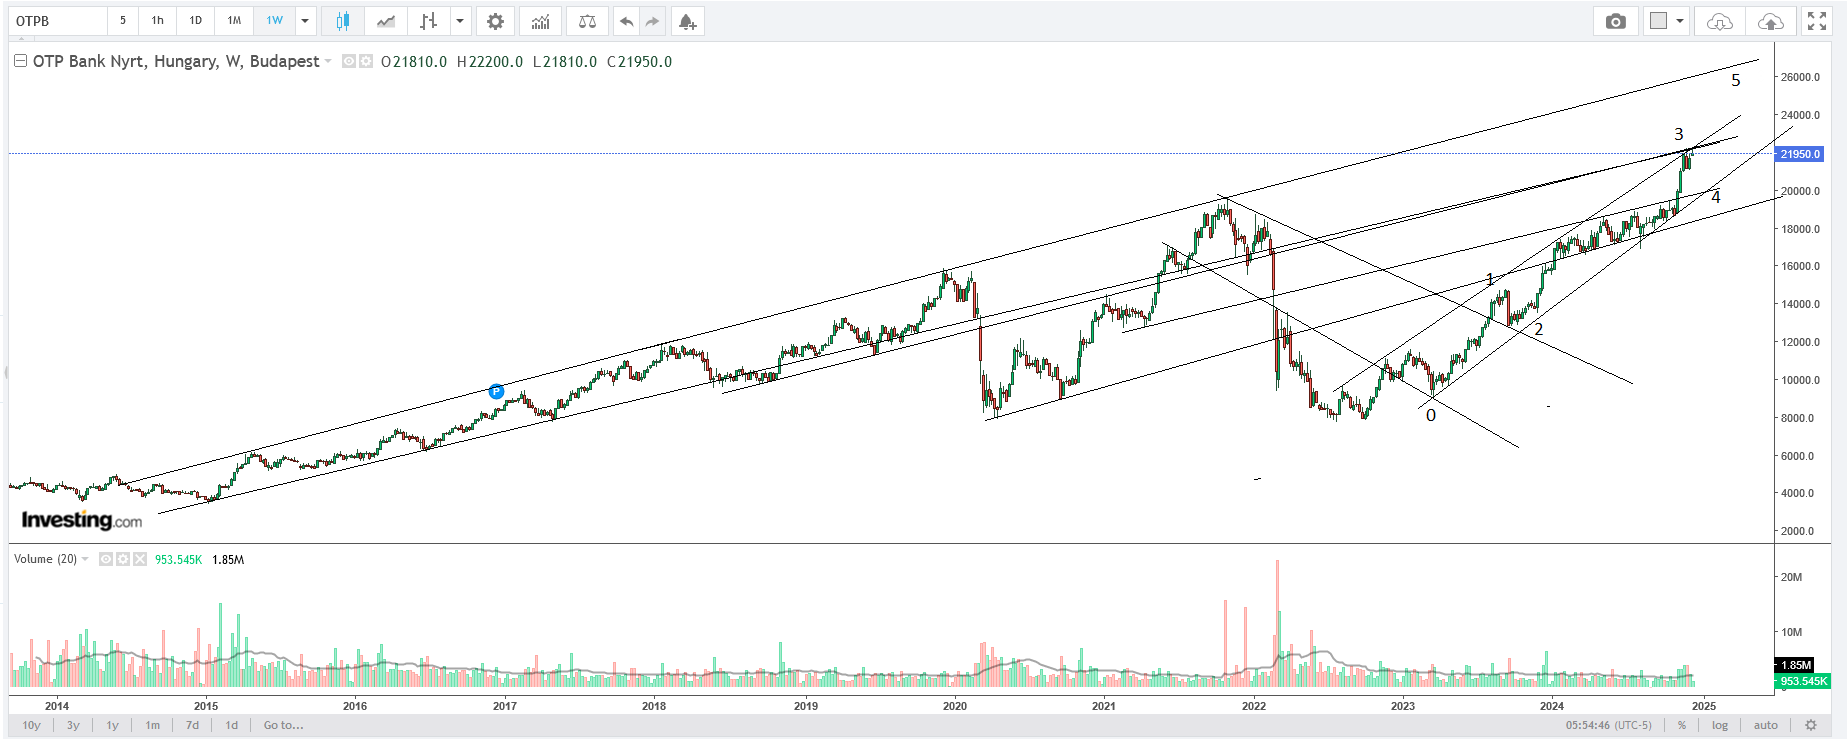Expand the time interval dropdown arrow
The width and height of the screenshot is (1847, 739).
pos(305,21)
